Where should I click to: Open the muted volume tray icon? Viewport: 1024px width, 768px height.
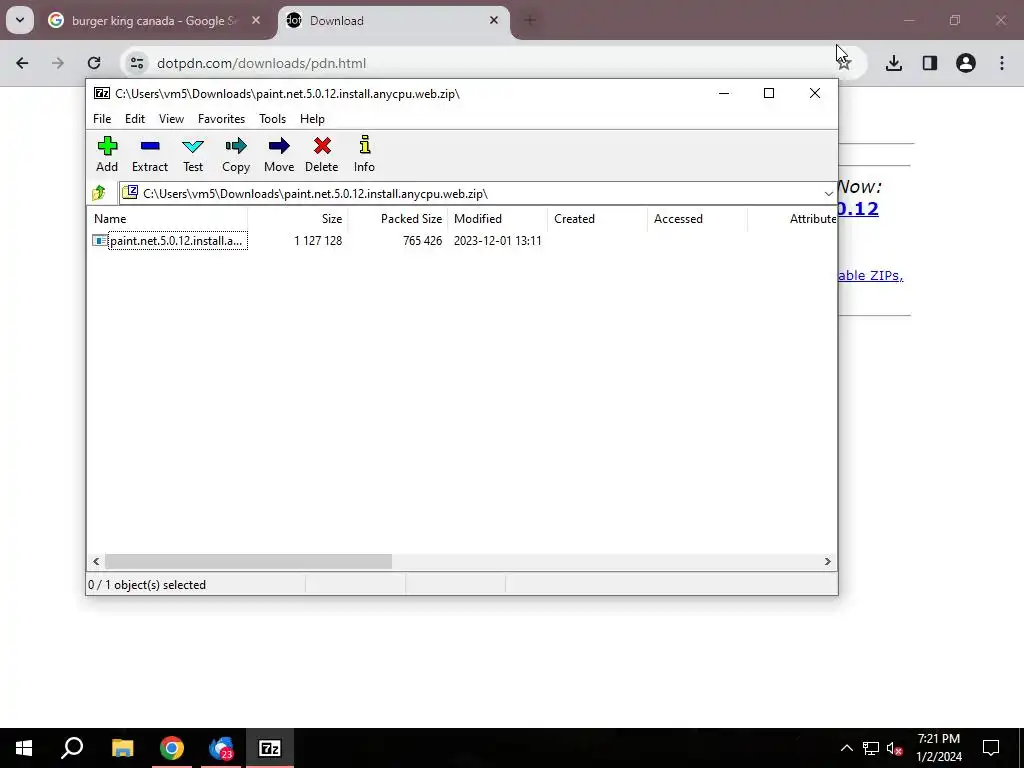tap(894, 748)
